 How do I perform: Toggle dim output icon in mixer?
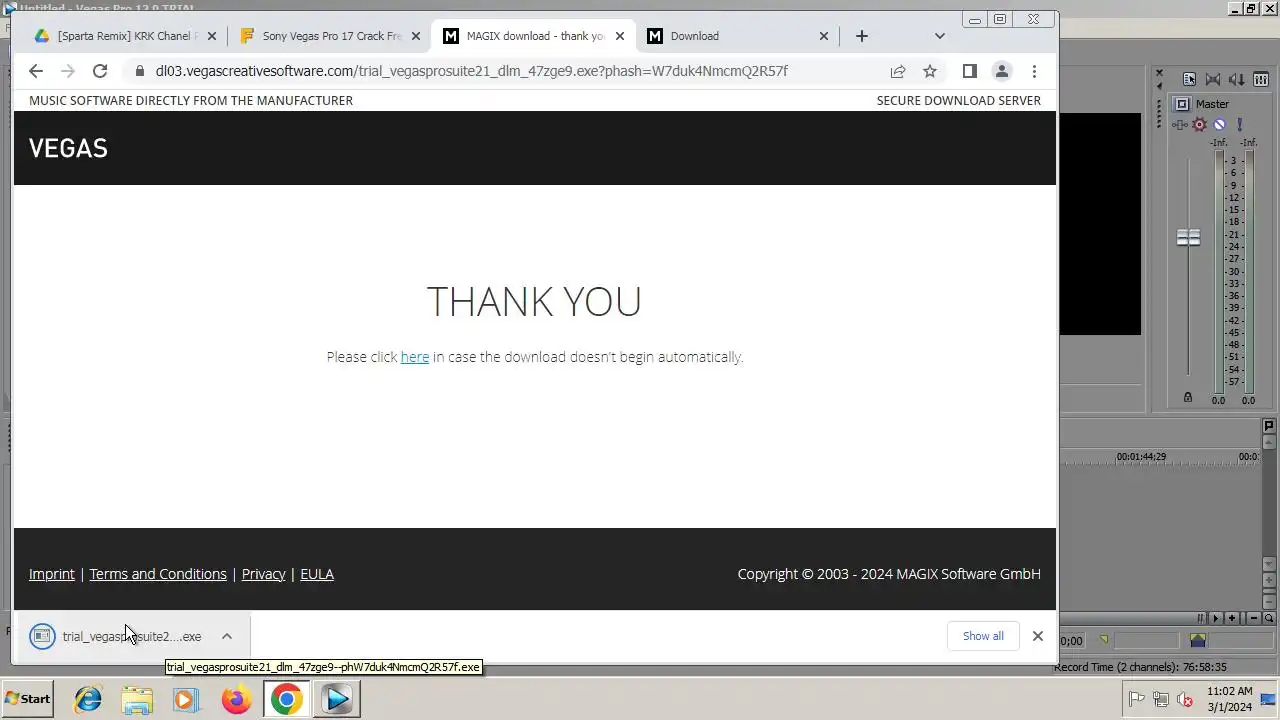(x=1236, y=79)
